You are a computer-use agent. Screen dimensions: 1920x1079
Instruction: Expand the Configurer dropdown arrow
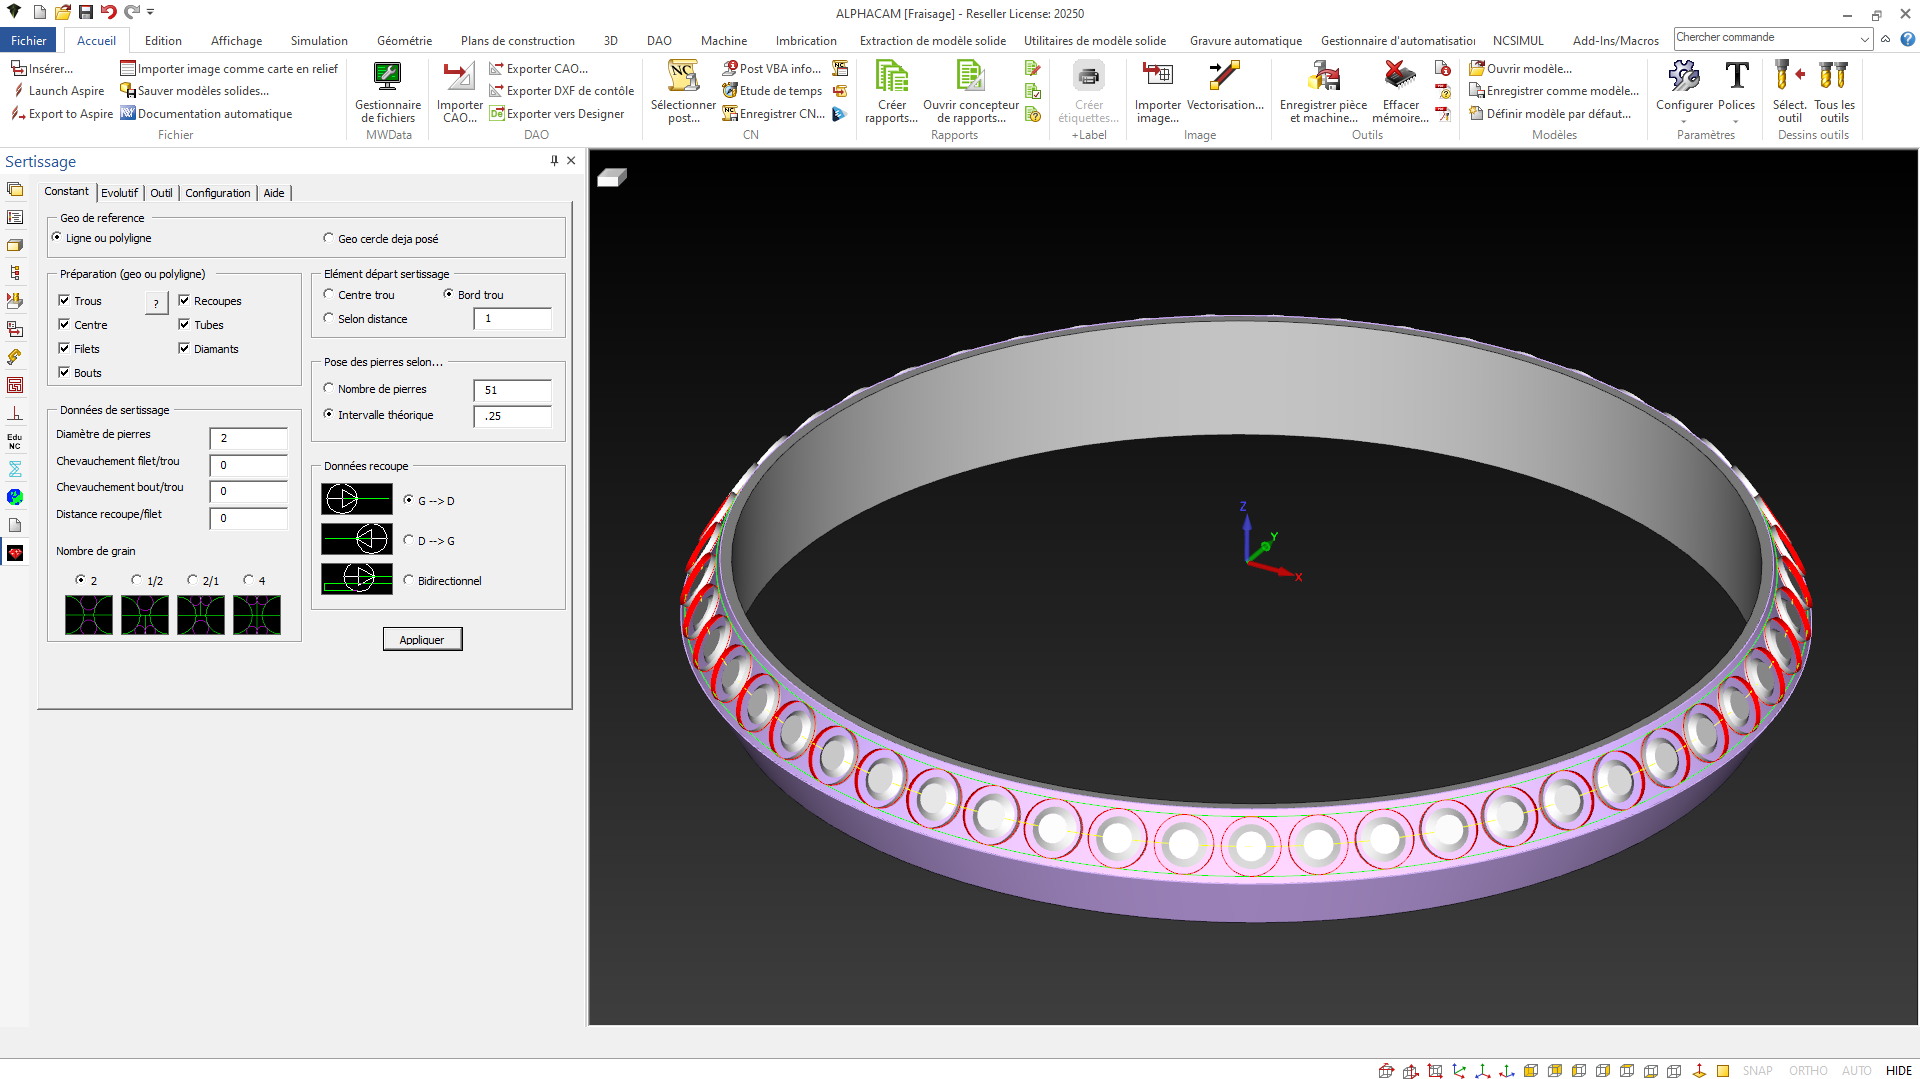1683,122
